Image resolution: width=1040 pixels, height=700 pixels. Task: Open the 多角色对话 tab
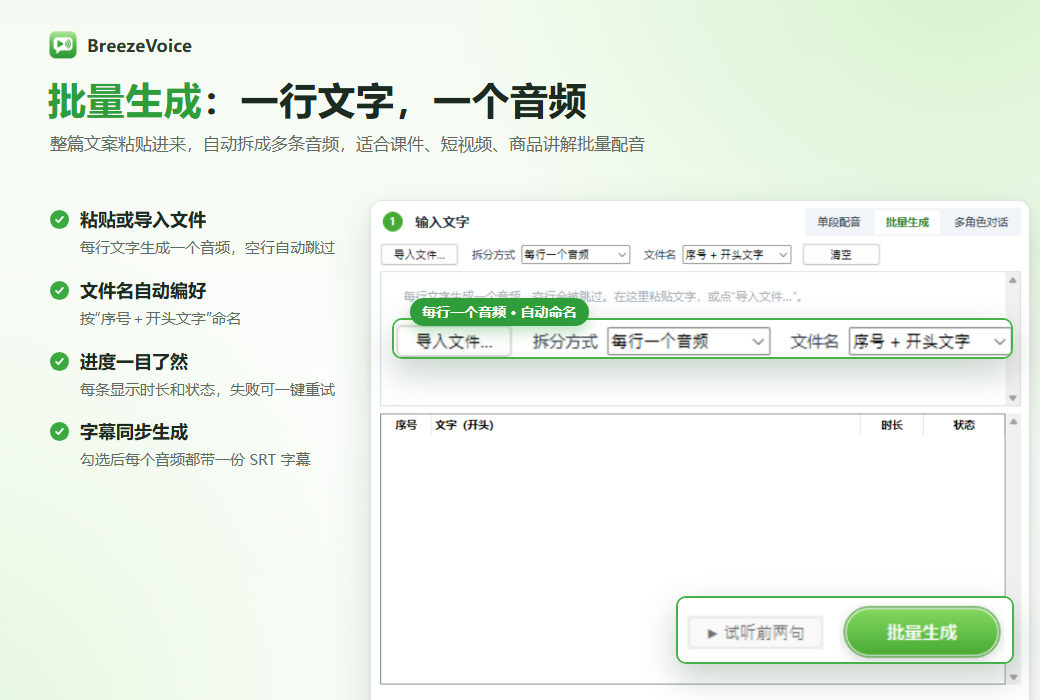[980, 222]
